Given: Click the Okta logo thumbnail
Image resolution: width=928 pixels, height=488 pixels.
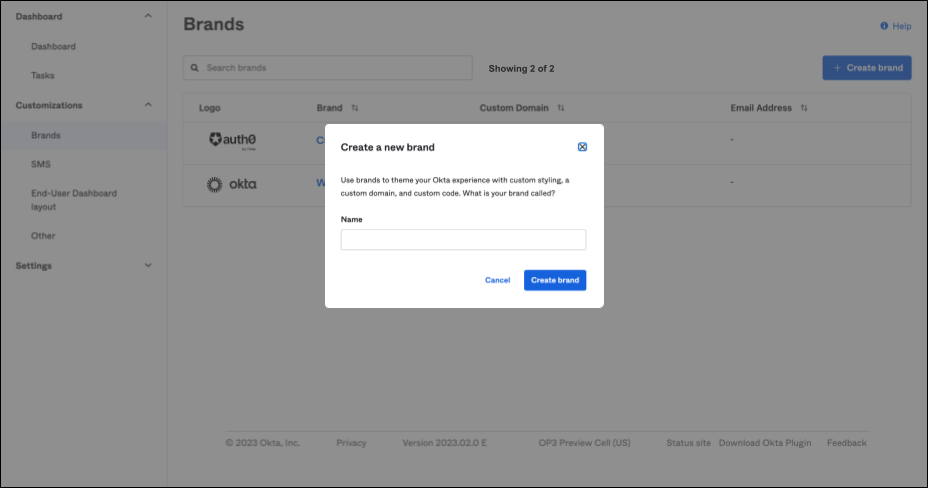Looking at the screenshot, I should [231, 185].
